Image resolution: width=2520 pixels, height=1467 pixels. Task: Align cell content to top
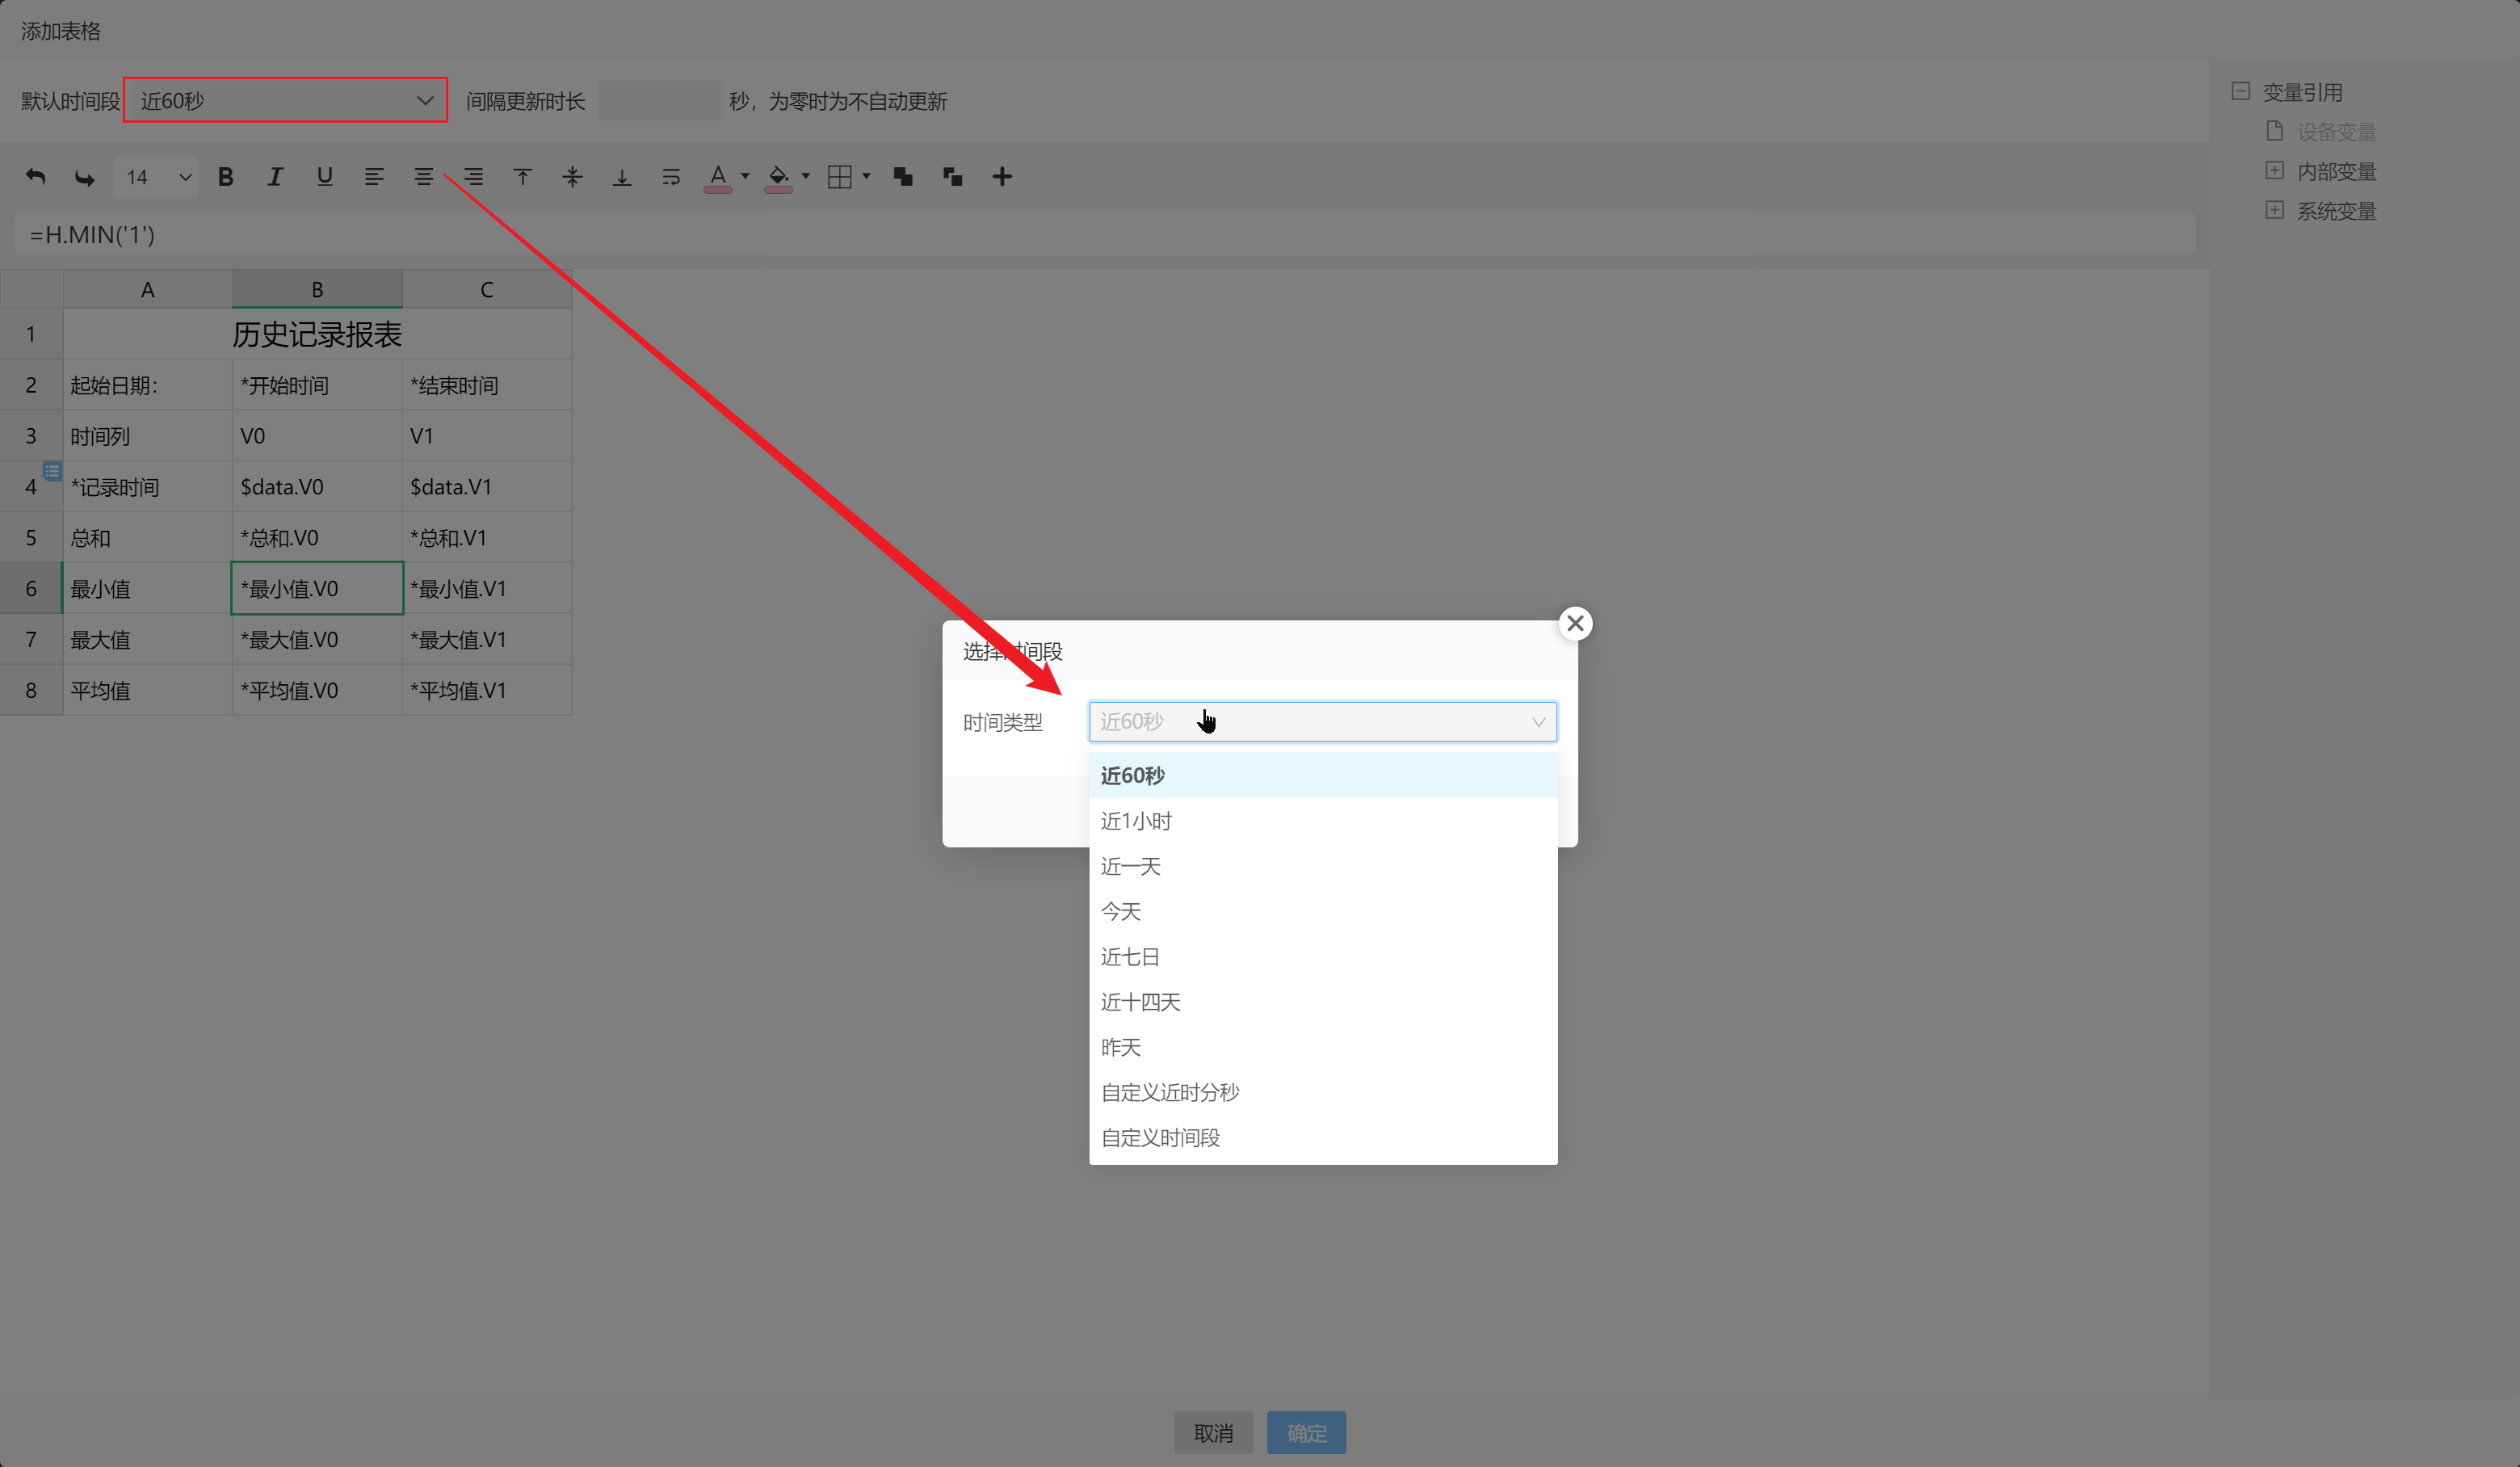(522, 177)
